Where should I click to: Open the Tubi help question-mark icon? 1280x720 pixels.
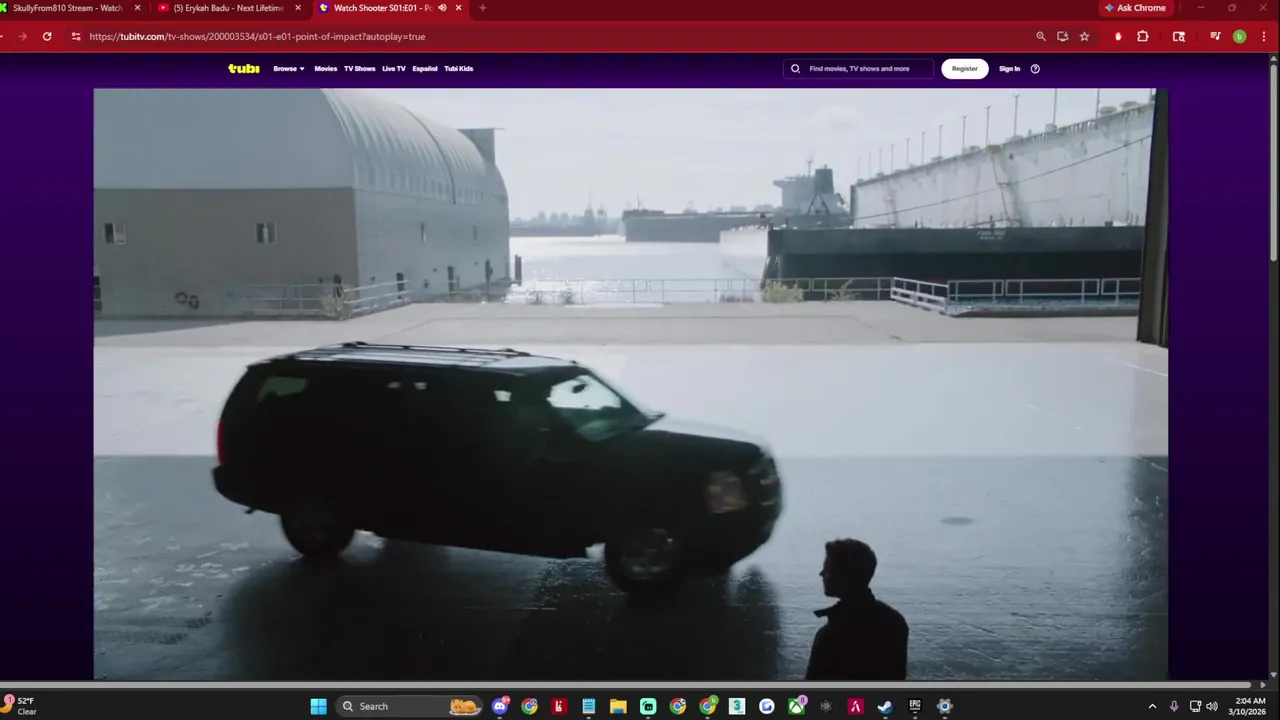pyautogui.click(x=1035, y=69)
